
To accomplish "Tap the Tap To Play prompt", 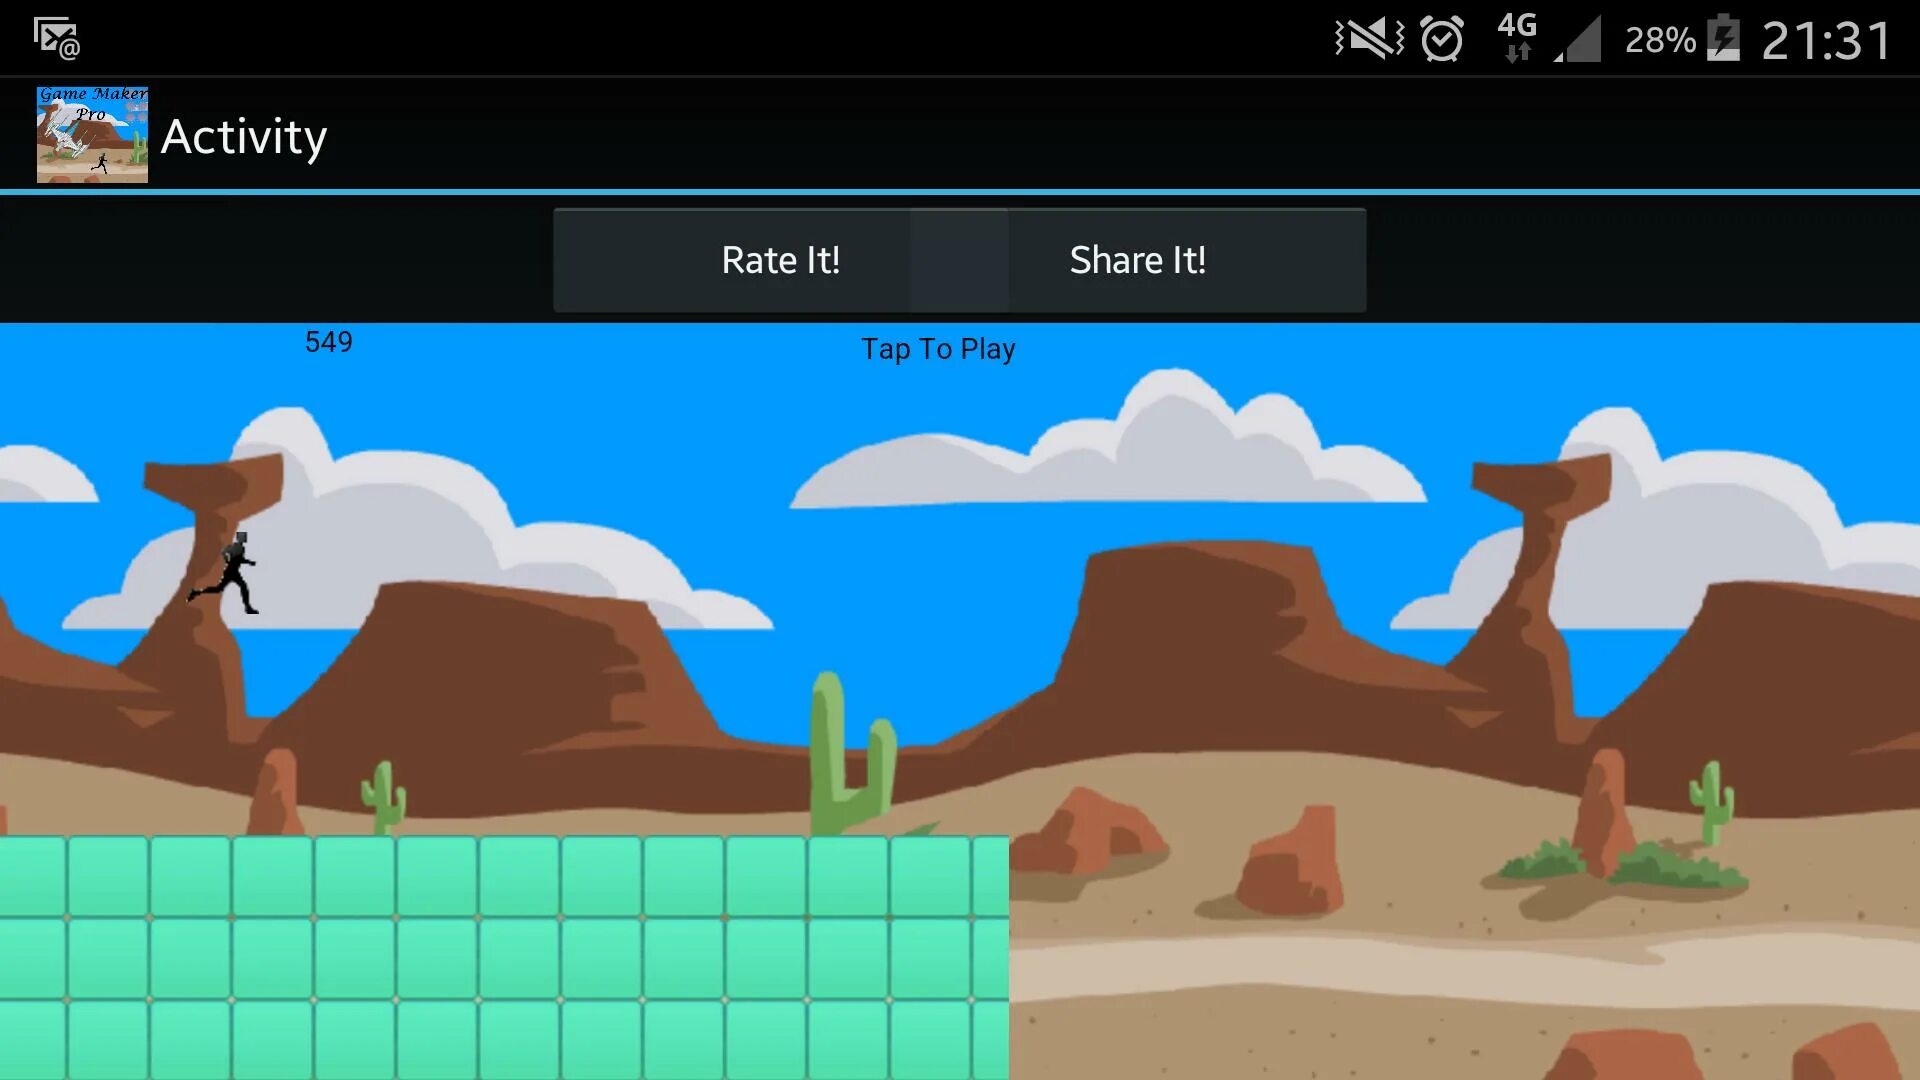I will point(939,348).
